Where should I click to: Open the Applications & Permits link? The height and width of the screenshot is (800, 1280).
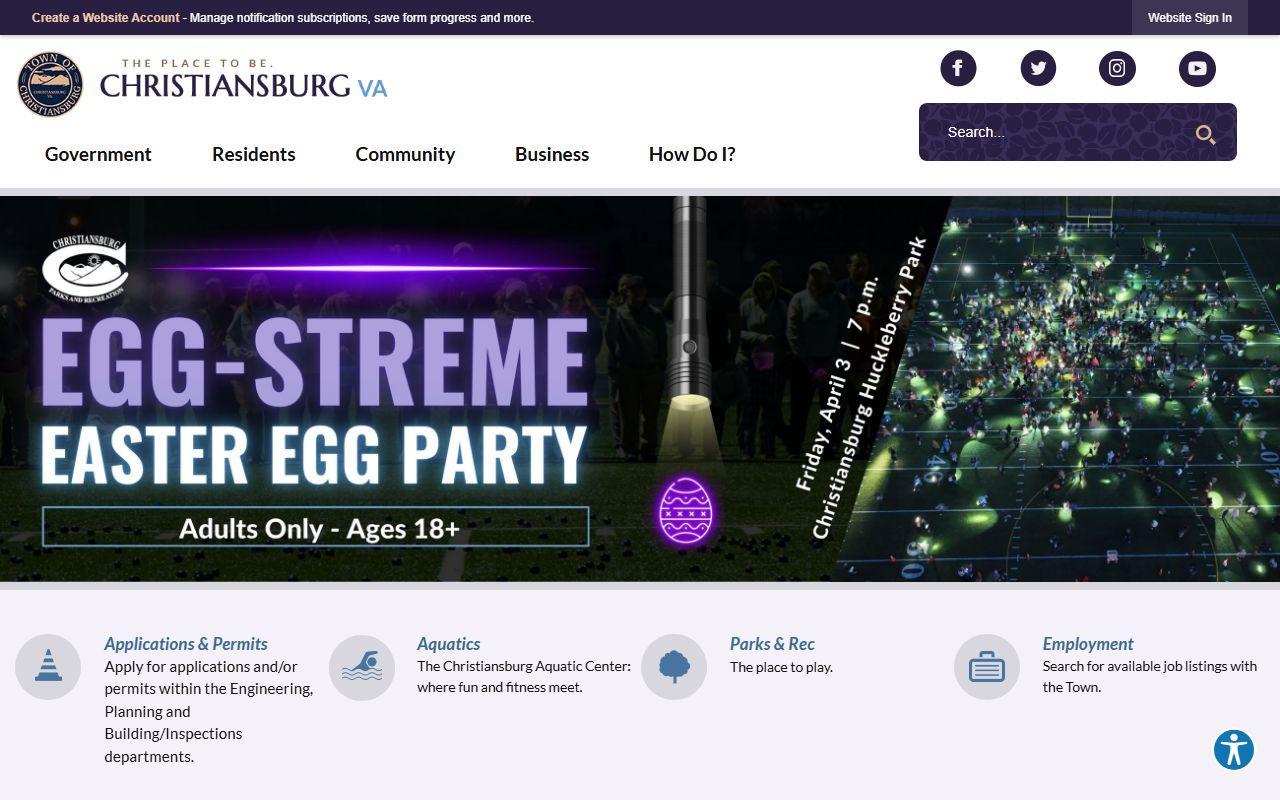pos(186,644)
